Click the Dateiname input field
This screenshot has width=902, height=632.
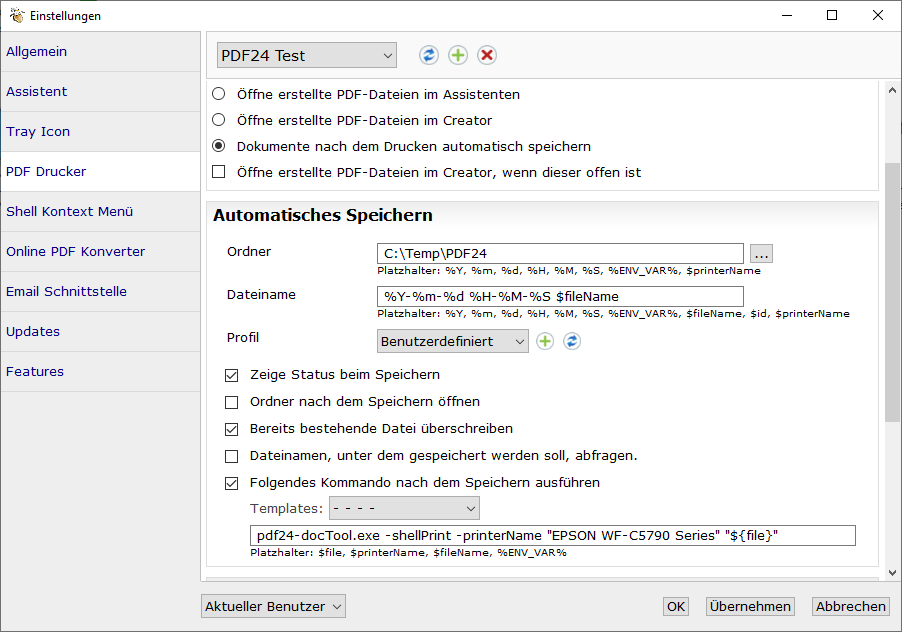[x=560, y=297]
